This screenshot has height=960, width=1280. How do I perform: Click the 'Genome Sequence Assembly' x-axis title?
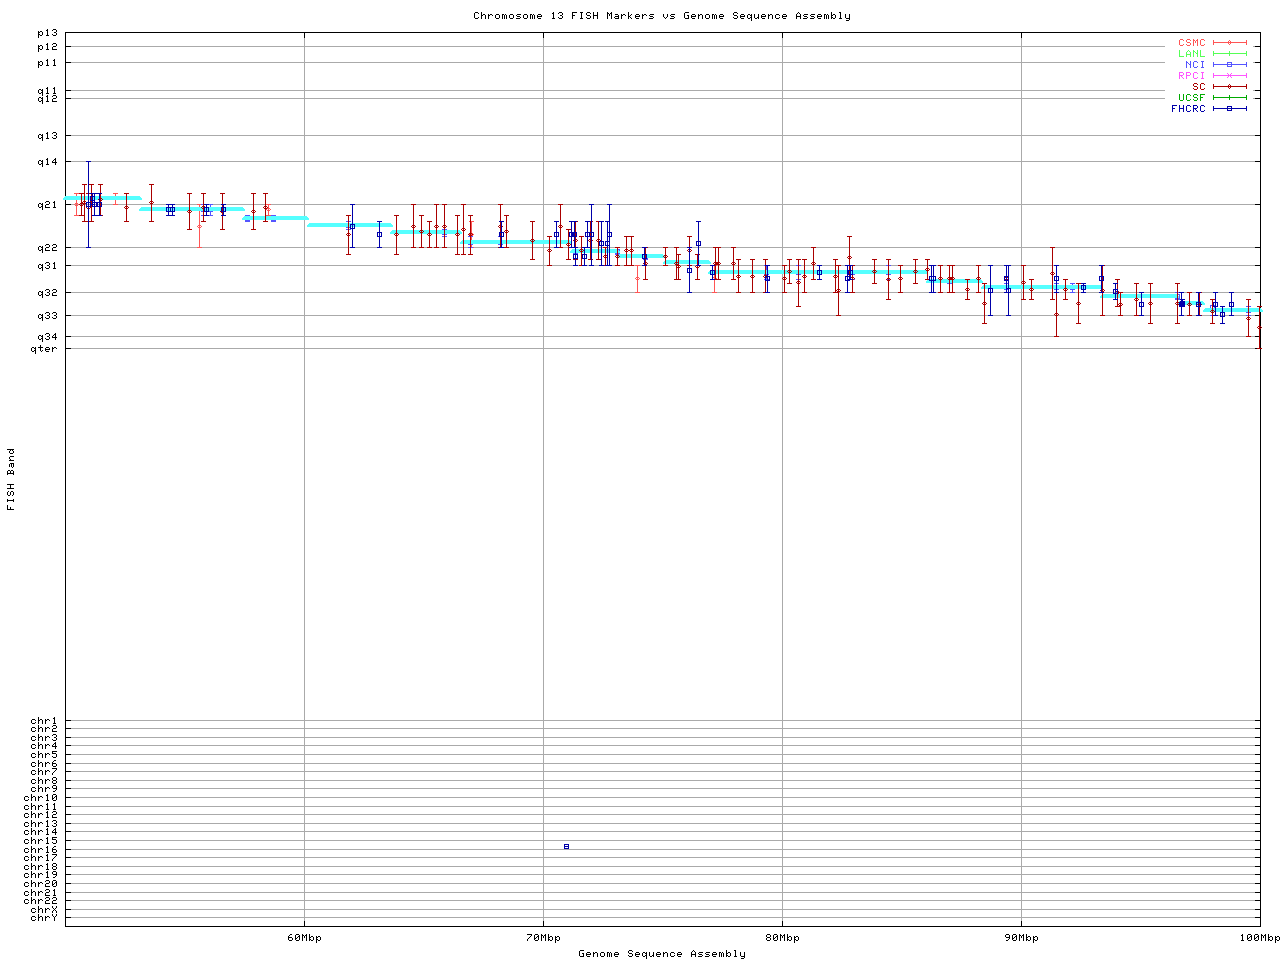tap(662, 954)
